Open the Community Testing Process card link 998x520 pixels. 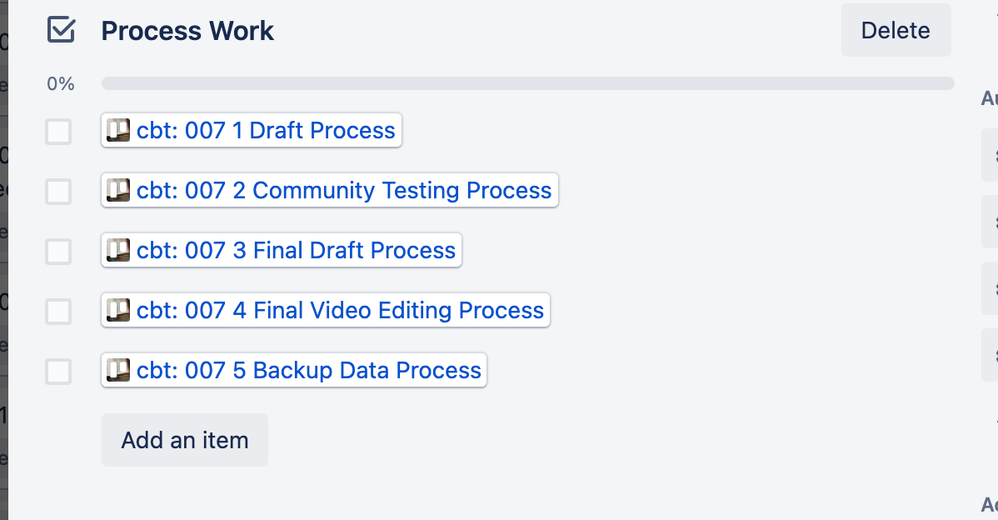[x=330, y=190]
